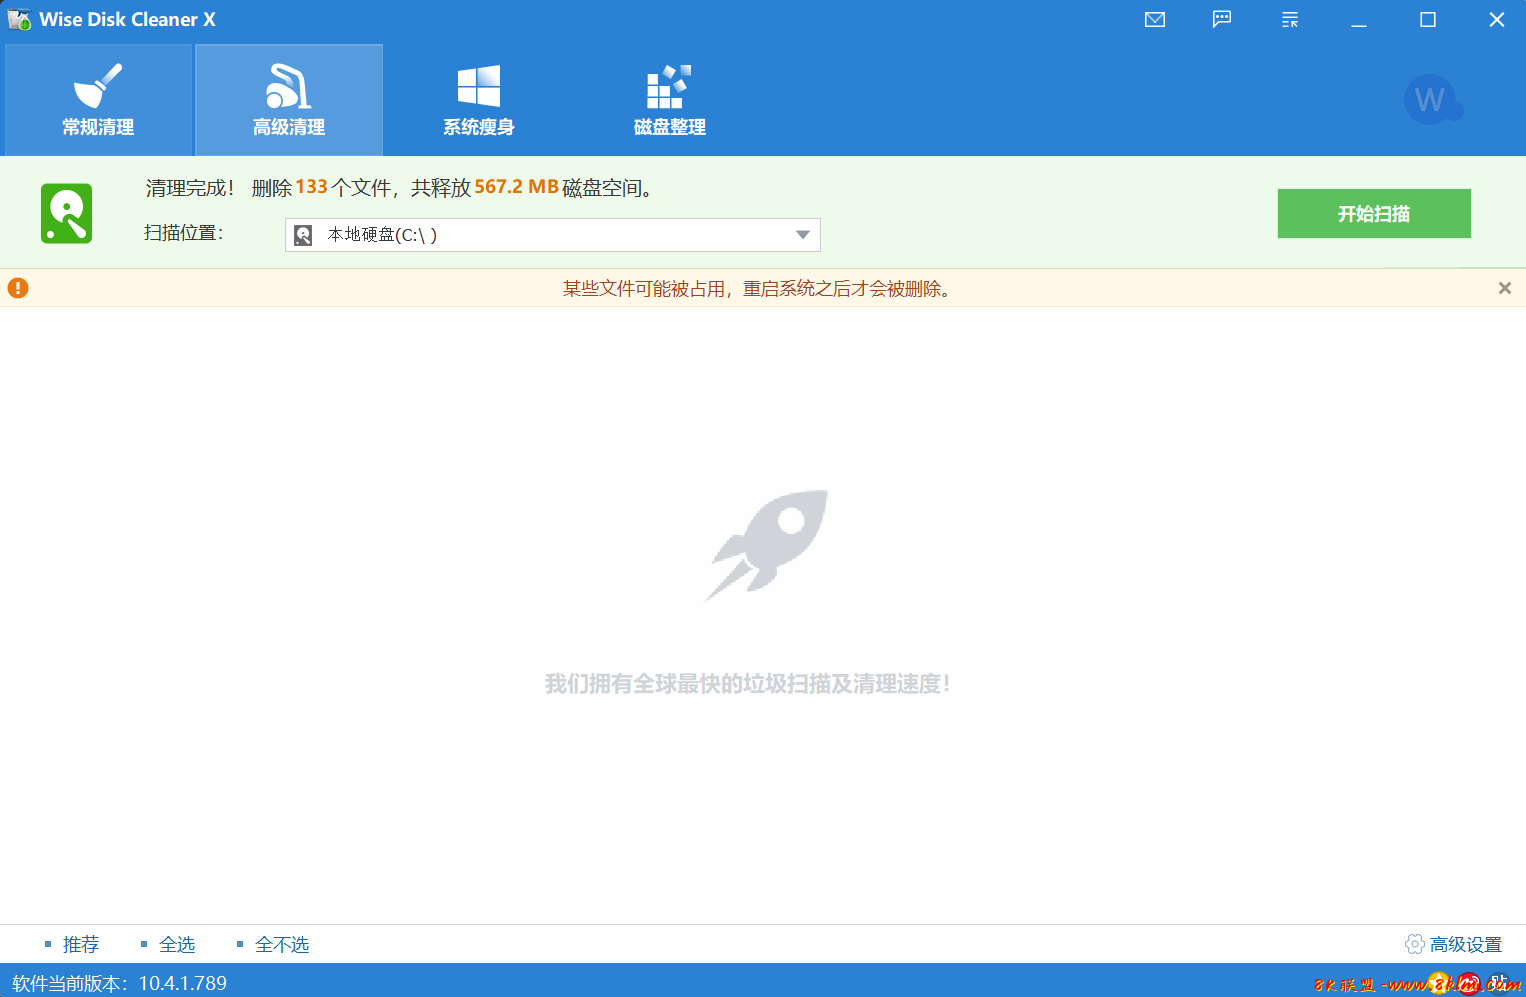Open the title bar menu list icon

pyautogui.click(x=1290, y=20)
